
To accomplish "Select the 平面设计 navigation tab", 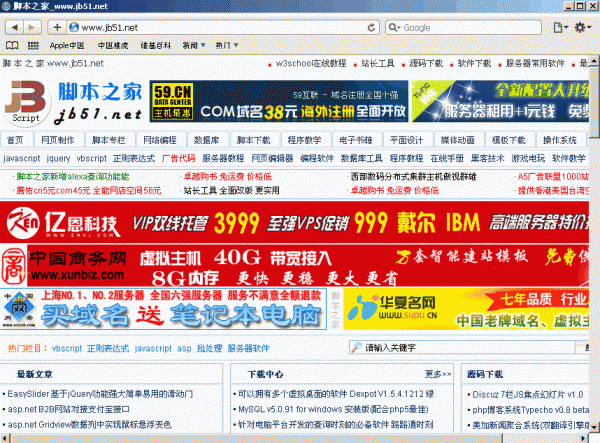I will click(406, 140).
